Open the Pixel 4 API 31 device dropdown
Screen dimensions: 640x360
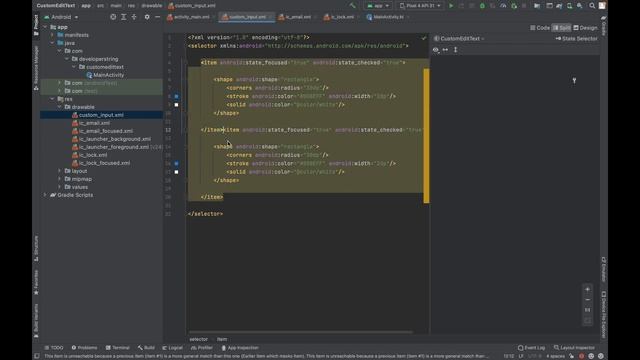point(420,6)
